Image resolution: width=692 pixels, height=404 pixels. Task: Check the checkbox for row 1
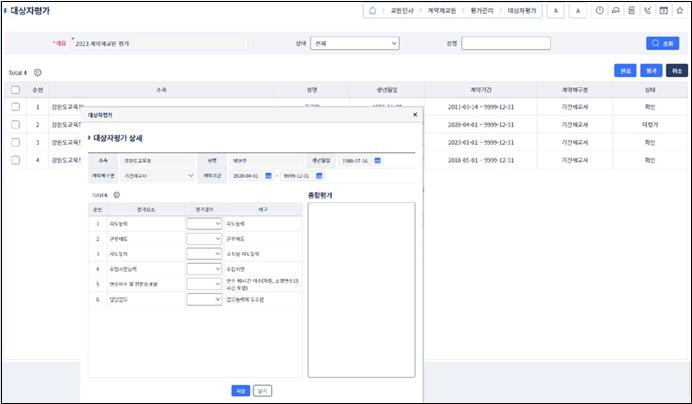pyautogui.click(x=15, y=107)
